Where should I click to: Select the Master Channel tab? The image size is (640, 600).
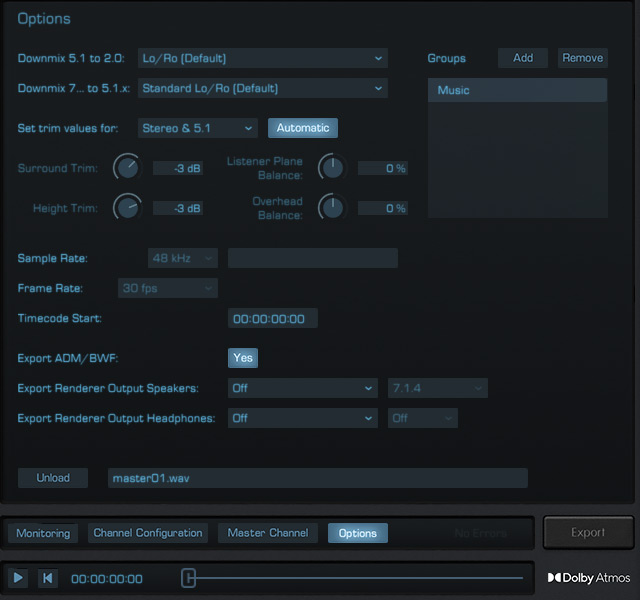point(268,533)
